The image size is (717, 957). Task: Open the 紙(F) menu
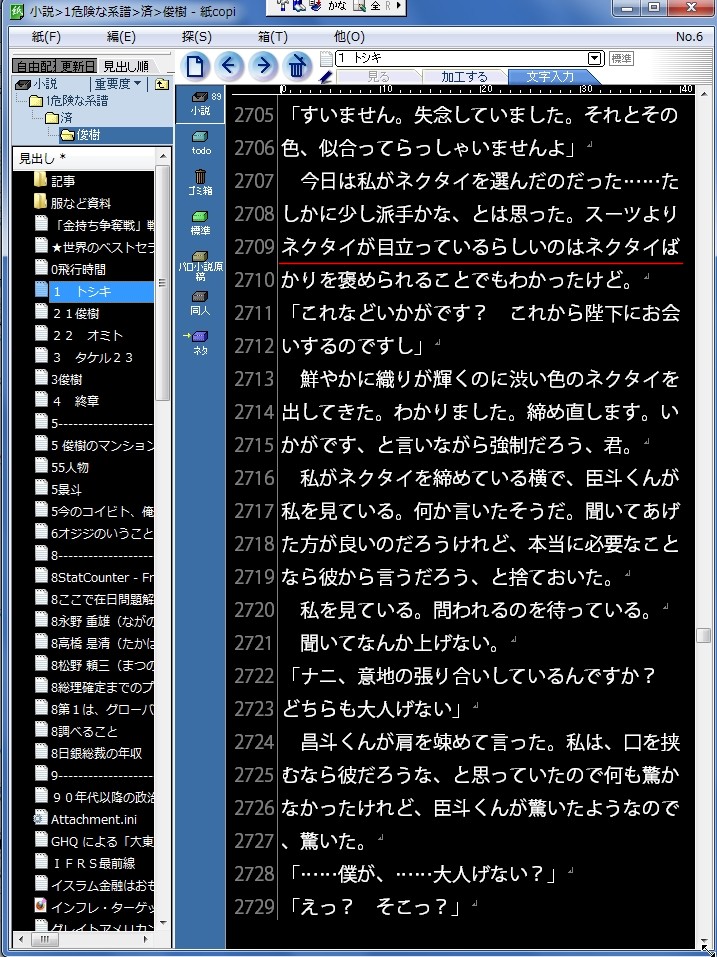tap(46, 37)
